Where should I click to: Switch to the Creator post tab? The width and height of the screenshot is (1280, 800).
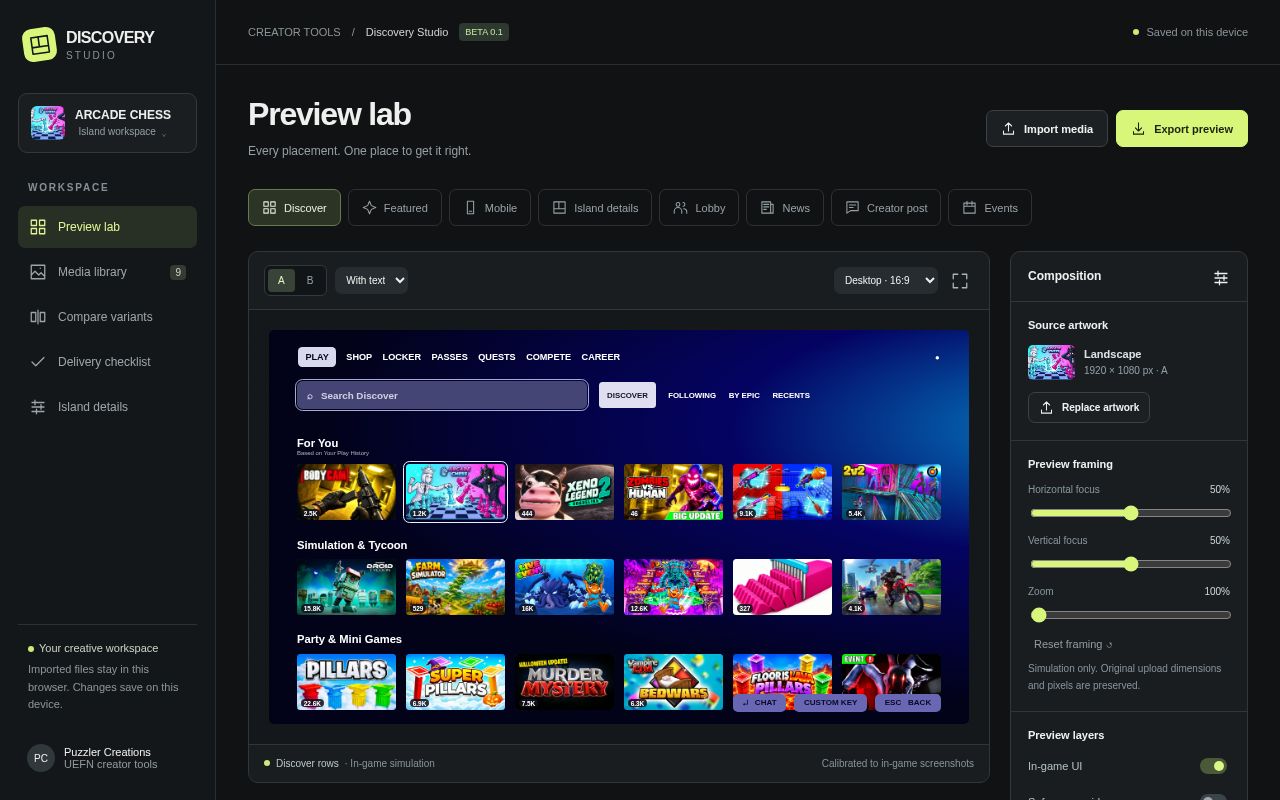[x=886, y=208]
